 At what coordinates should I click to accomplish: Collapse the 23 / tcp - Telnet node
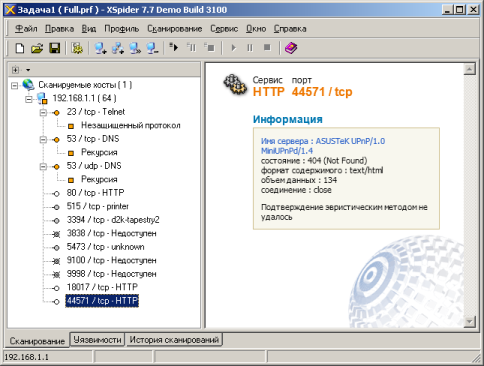pos(43,113)
